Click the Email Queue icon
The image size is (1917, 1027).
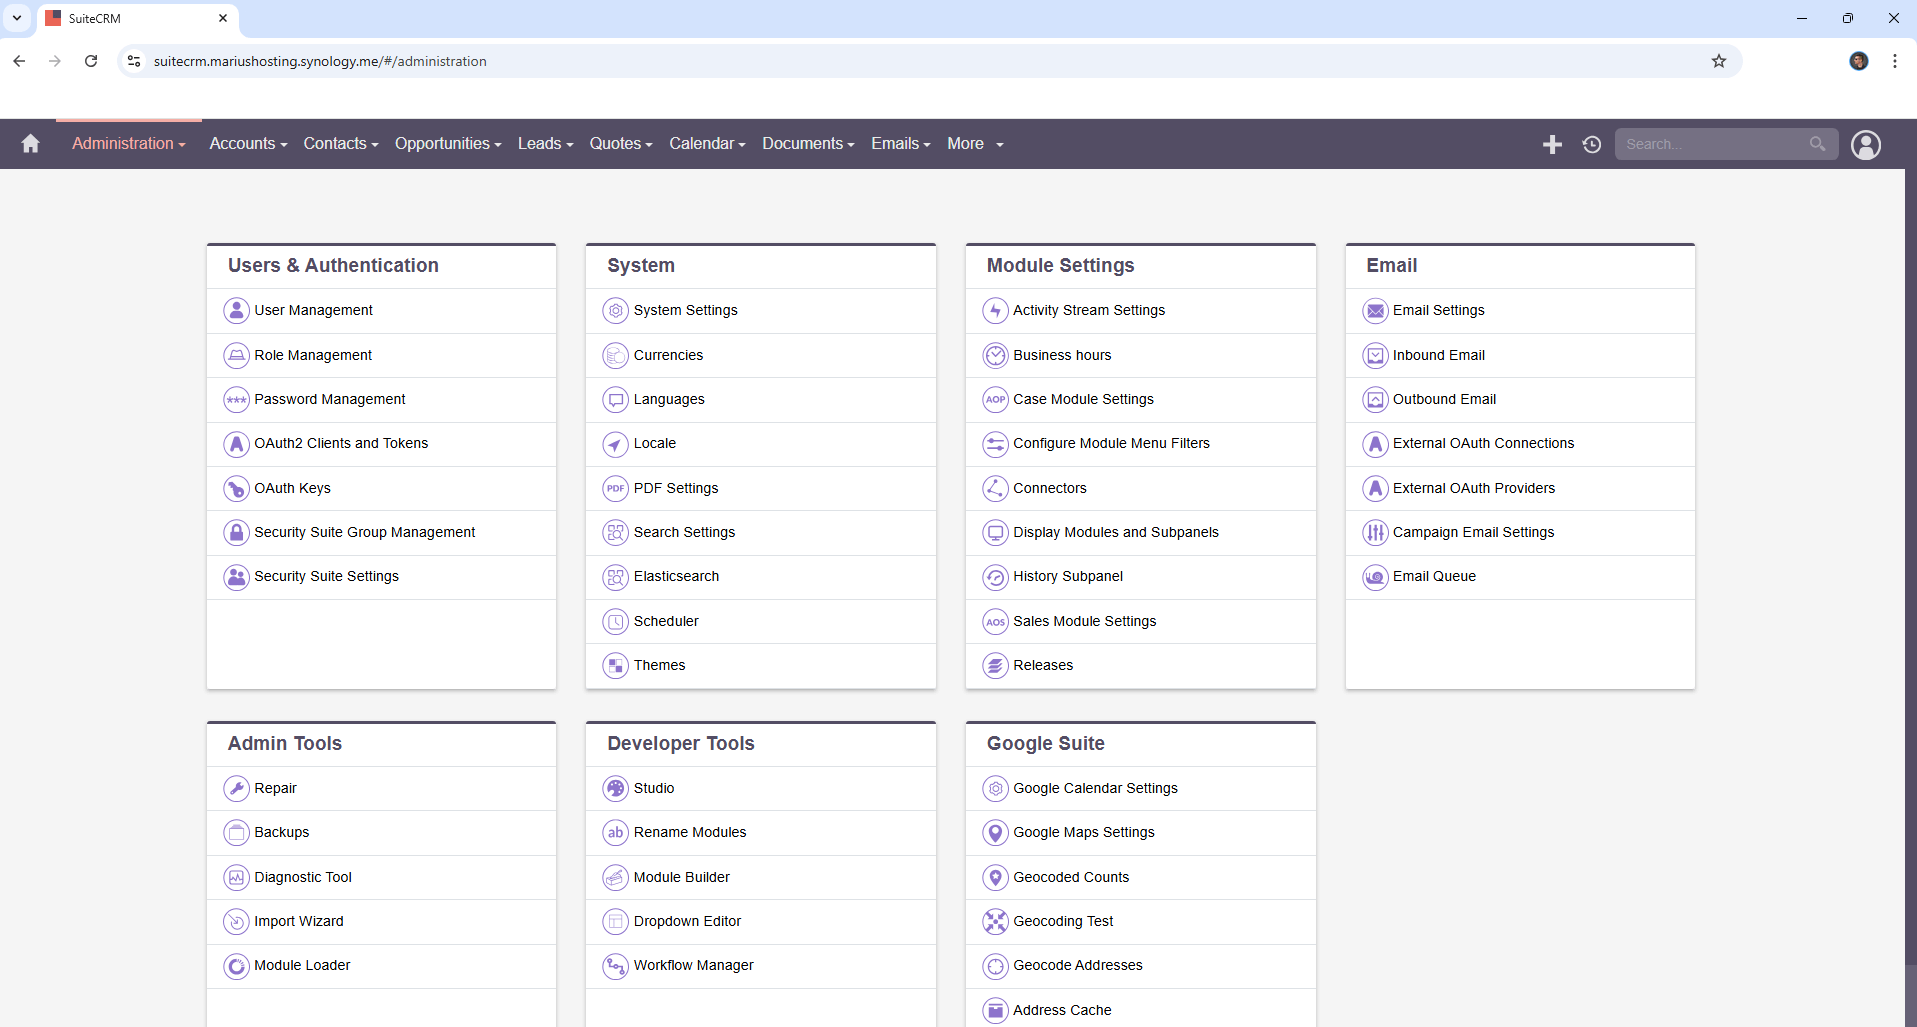coord(1375,577)
